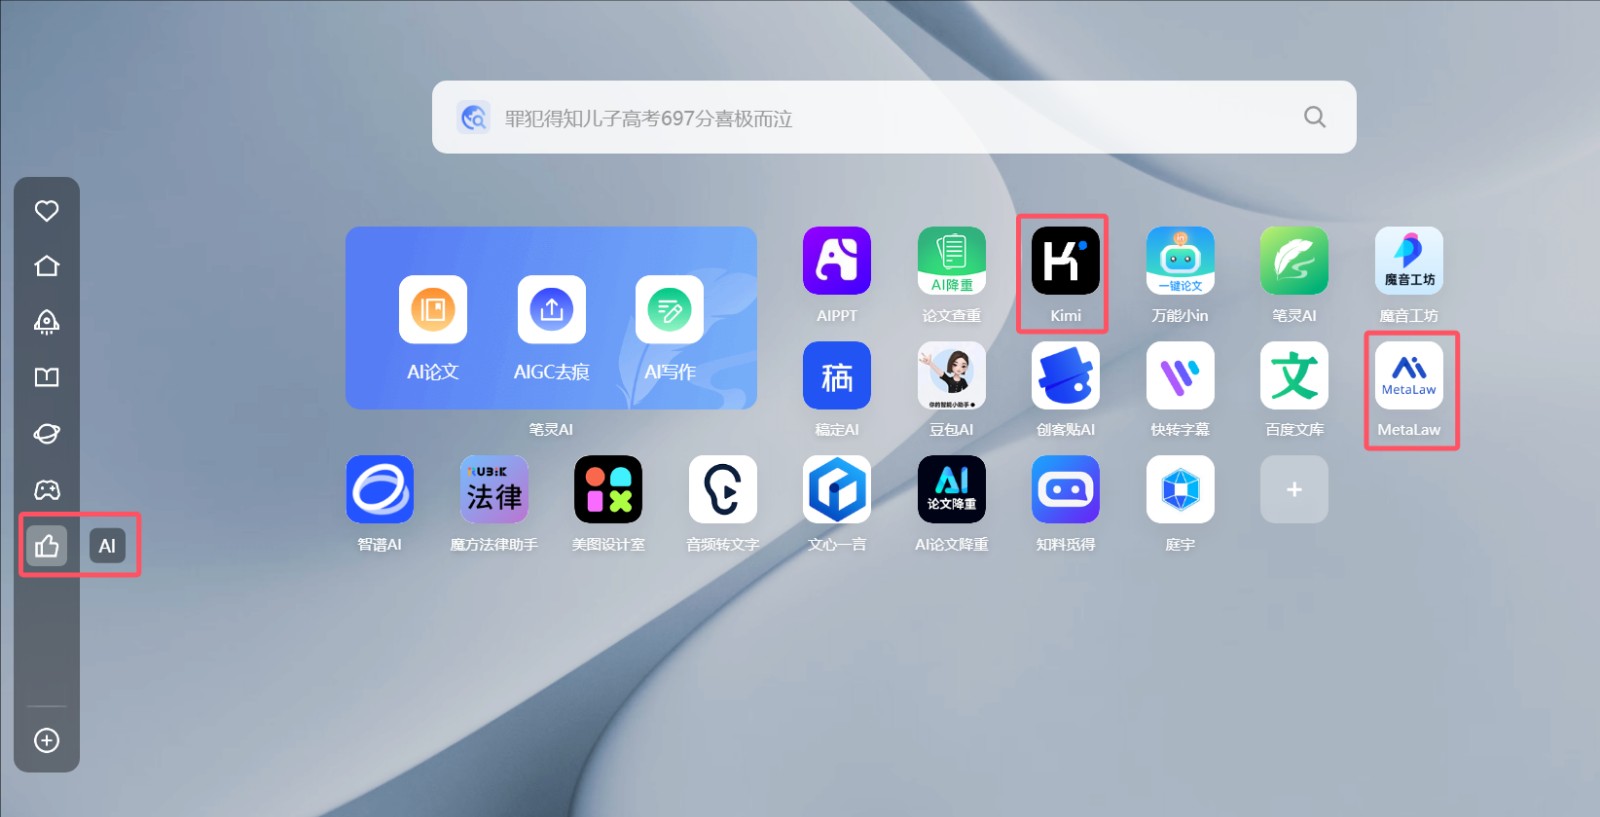The image size is (1600, 817).
Task: Launch the Kimi app icon
Action: coord(1065,261)
